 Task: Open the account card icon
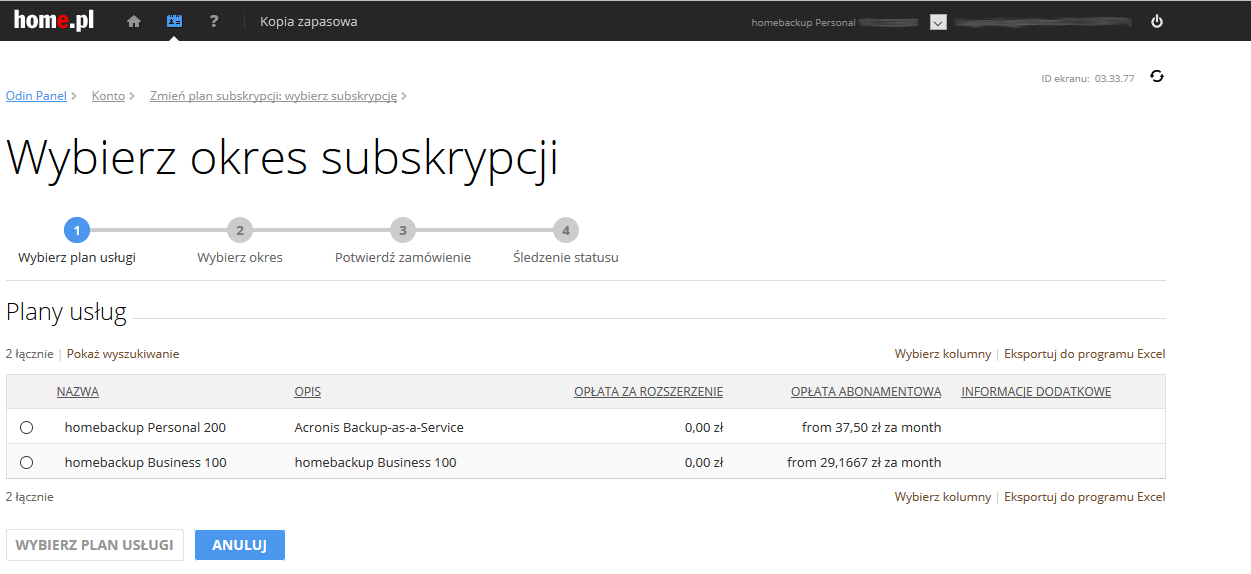[174, 21]
